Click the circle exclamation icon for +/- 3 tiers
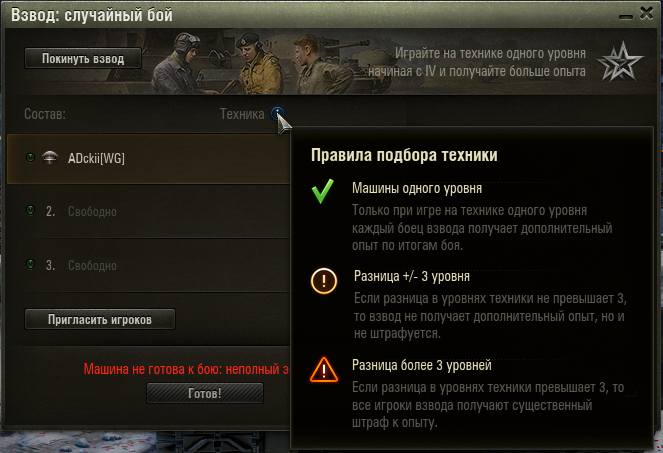Viewport: 663px width, 453px height. point(324,281)
